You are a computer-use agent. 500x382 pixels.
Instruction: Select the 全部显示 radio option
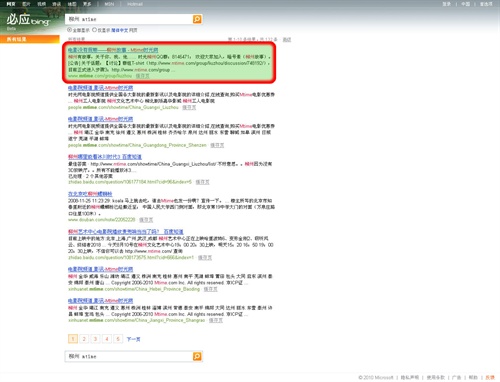tap(69, 30)
